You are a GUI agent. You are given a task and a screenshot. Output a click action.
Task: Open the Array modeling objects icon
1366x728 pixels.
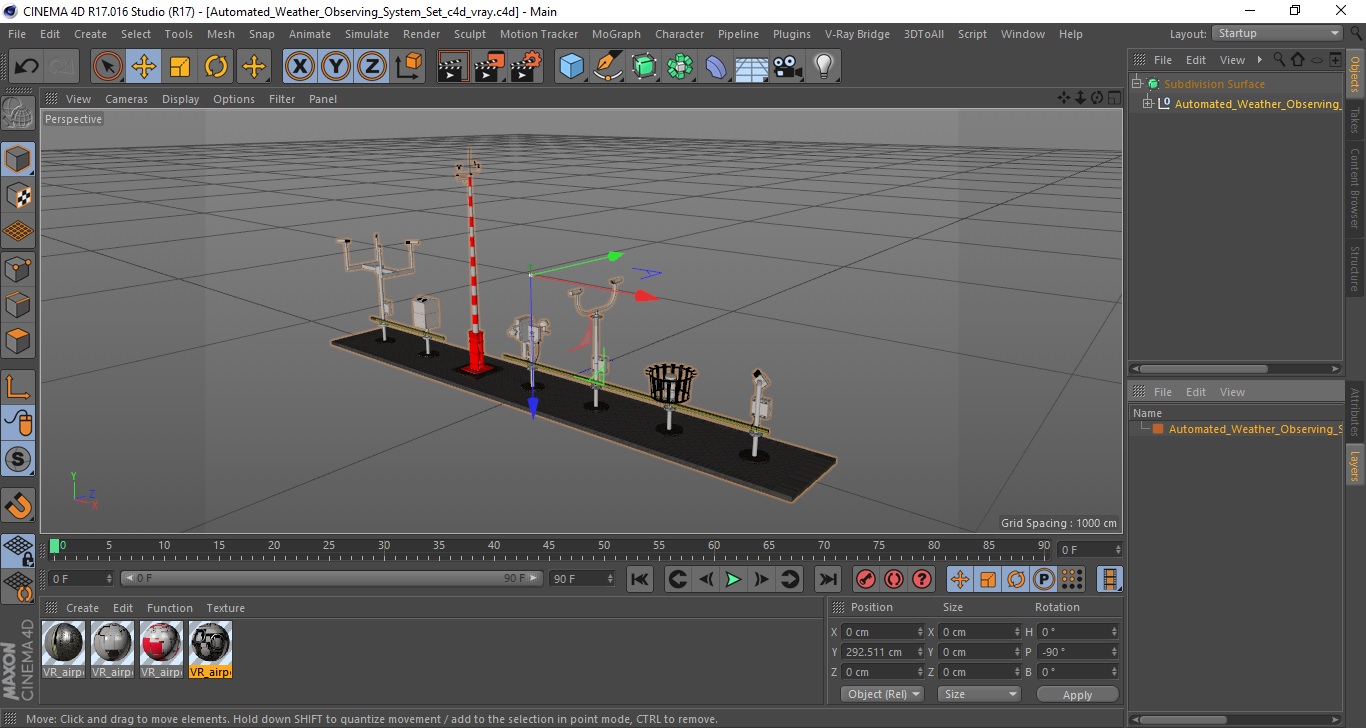[680, 67]
